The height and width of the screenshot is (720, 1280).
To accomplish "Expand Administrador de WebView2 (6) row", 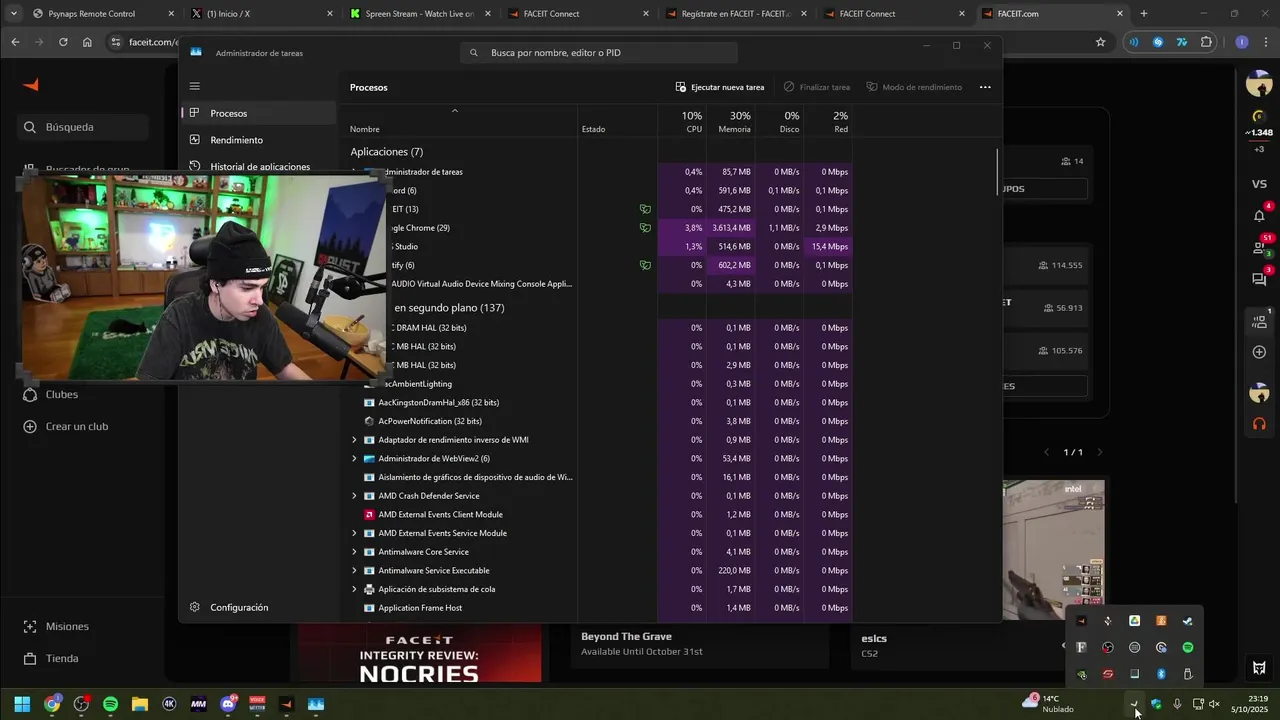I will (354, 459).
